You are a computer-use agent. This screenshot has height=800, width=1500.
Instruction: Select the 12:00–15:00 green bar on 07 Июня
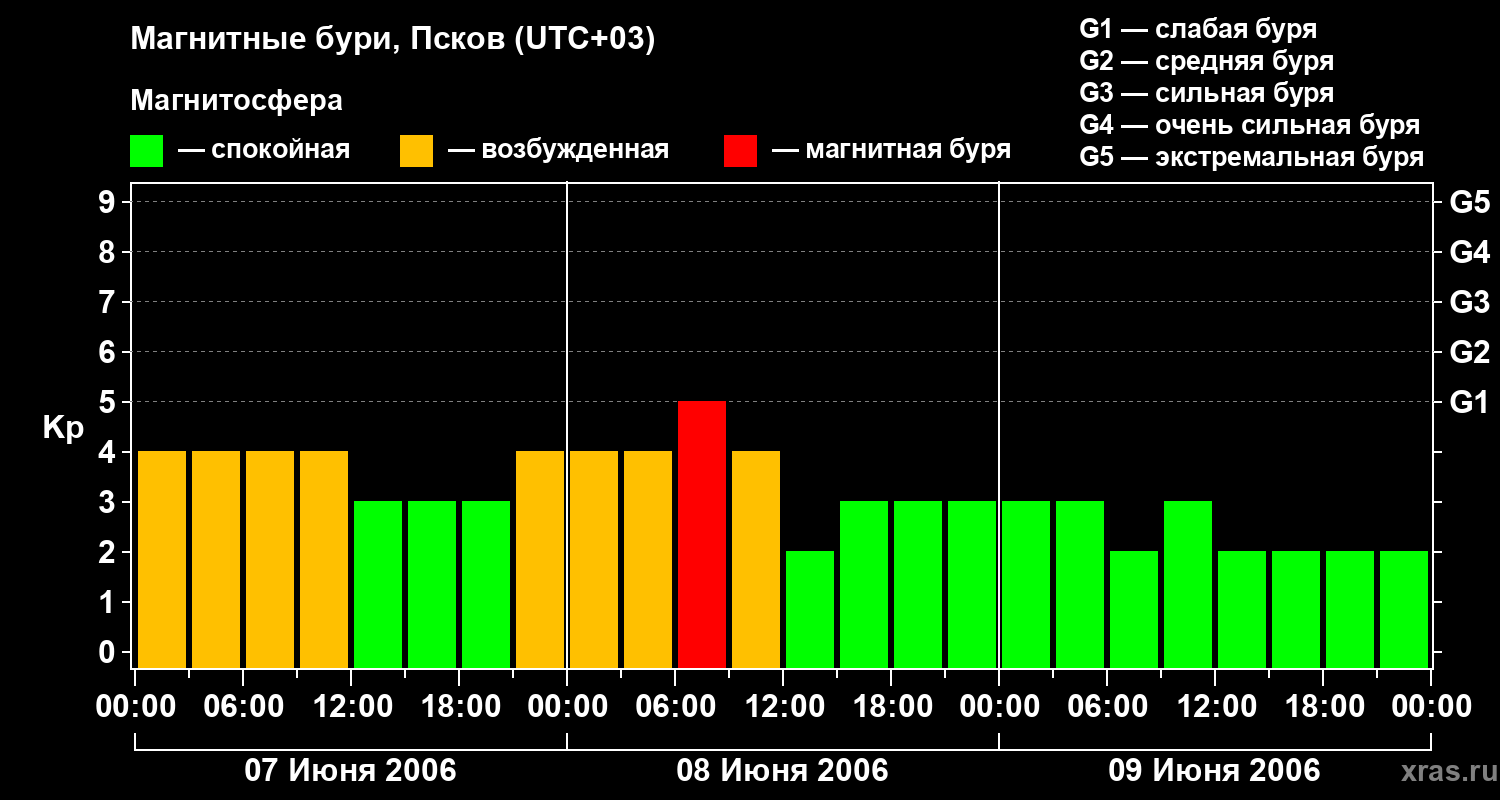(378, 584)
